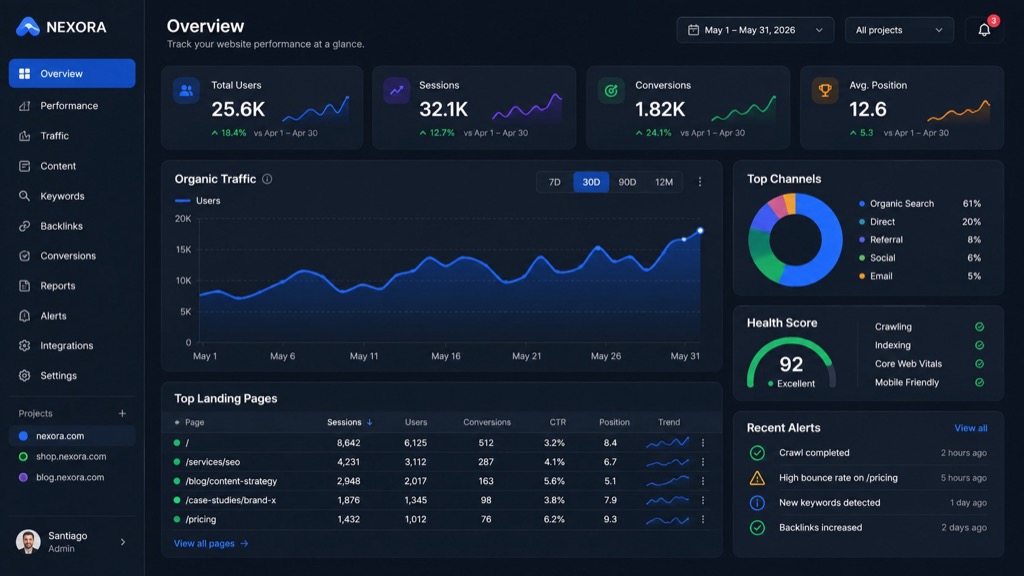The image size is (1024, 576).
Task: Click check icon for Crawl completed alert
Action: click(757, 453)
